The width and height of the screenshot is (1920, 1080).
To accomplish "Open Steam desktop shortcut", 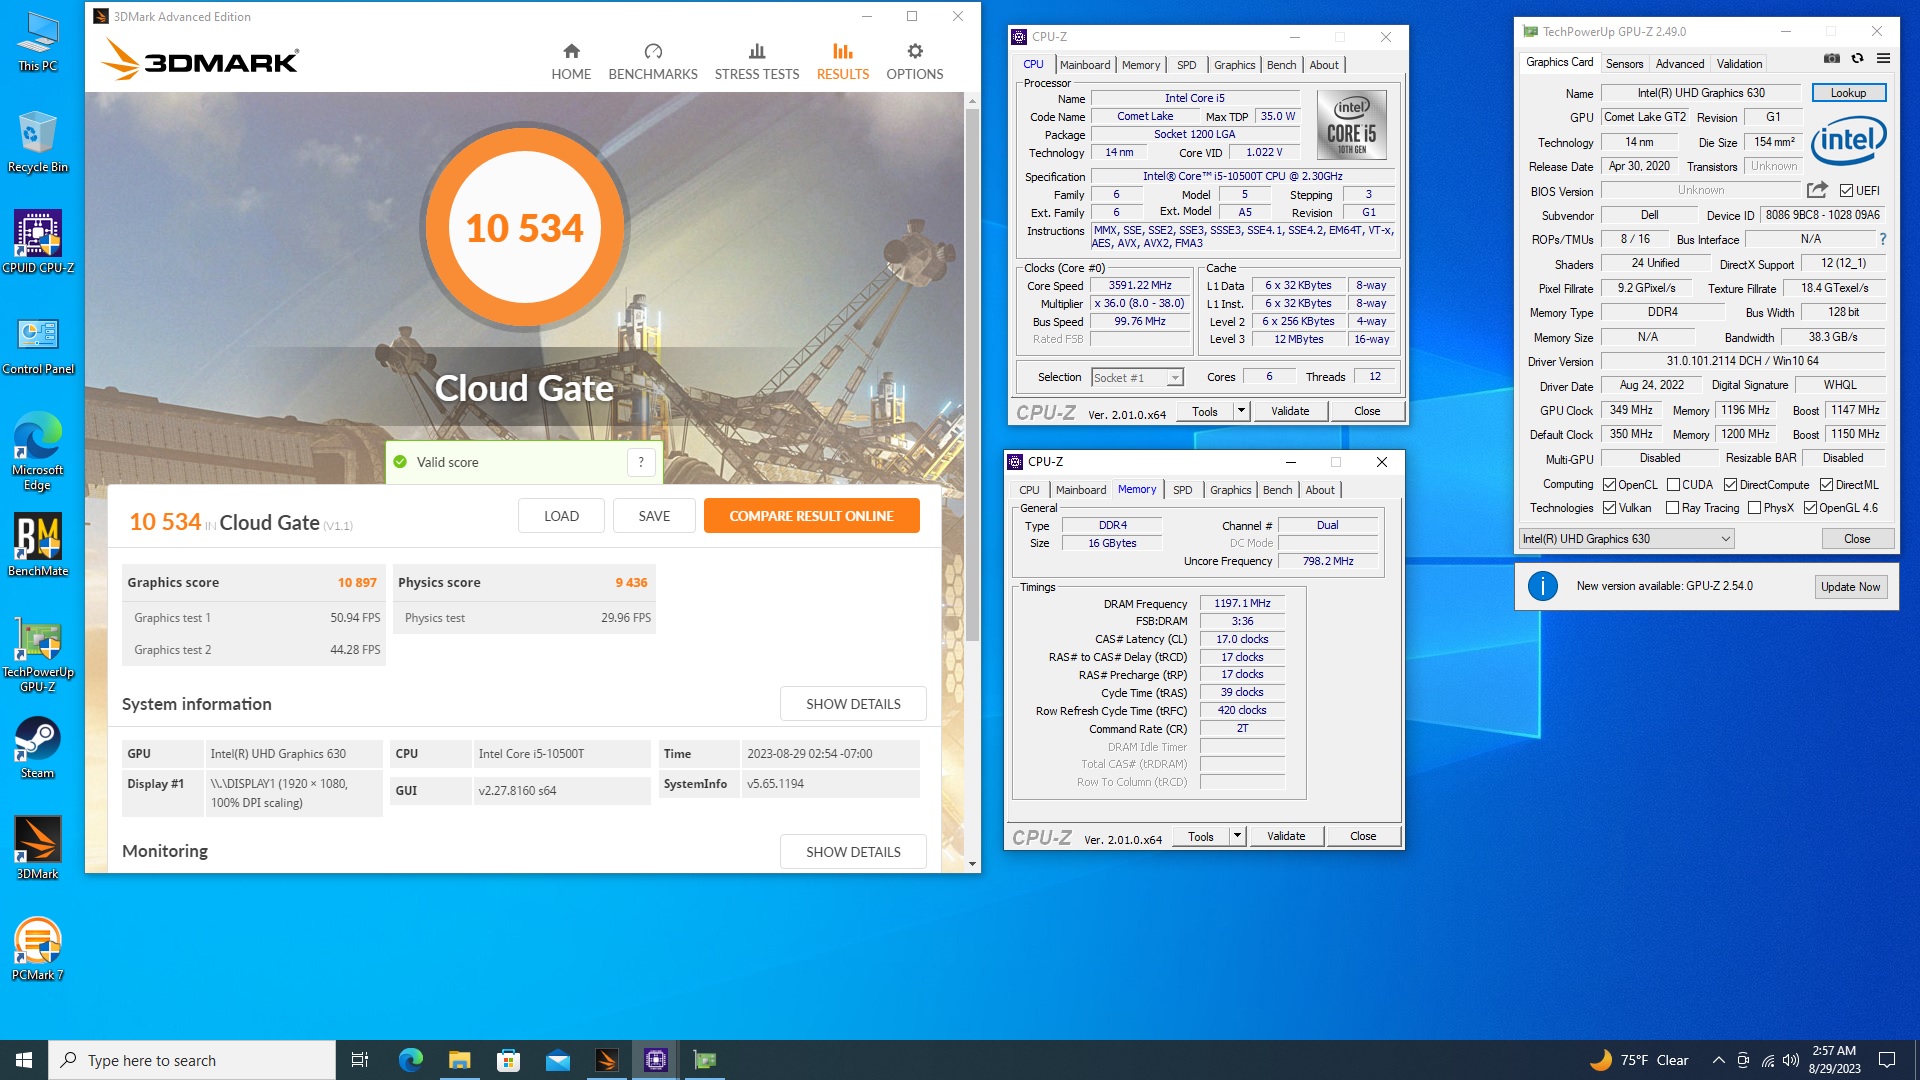I will [x=38, y=747].
